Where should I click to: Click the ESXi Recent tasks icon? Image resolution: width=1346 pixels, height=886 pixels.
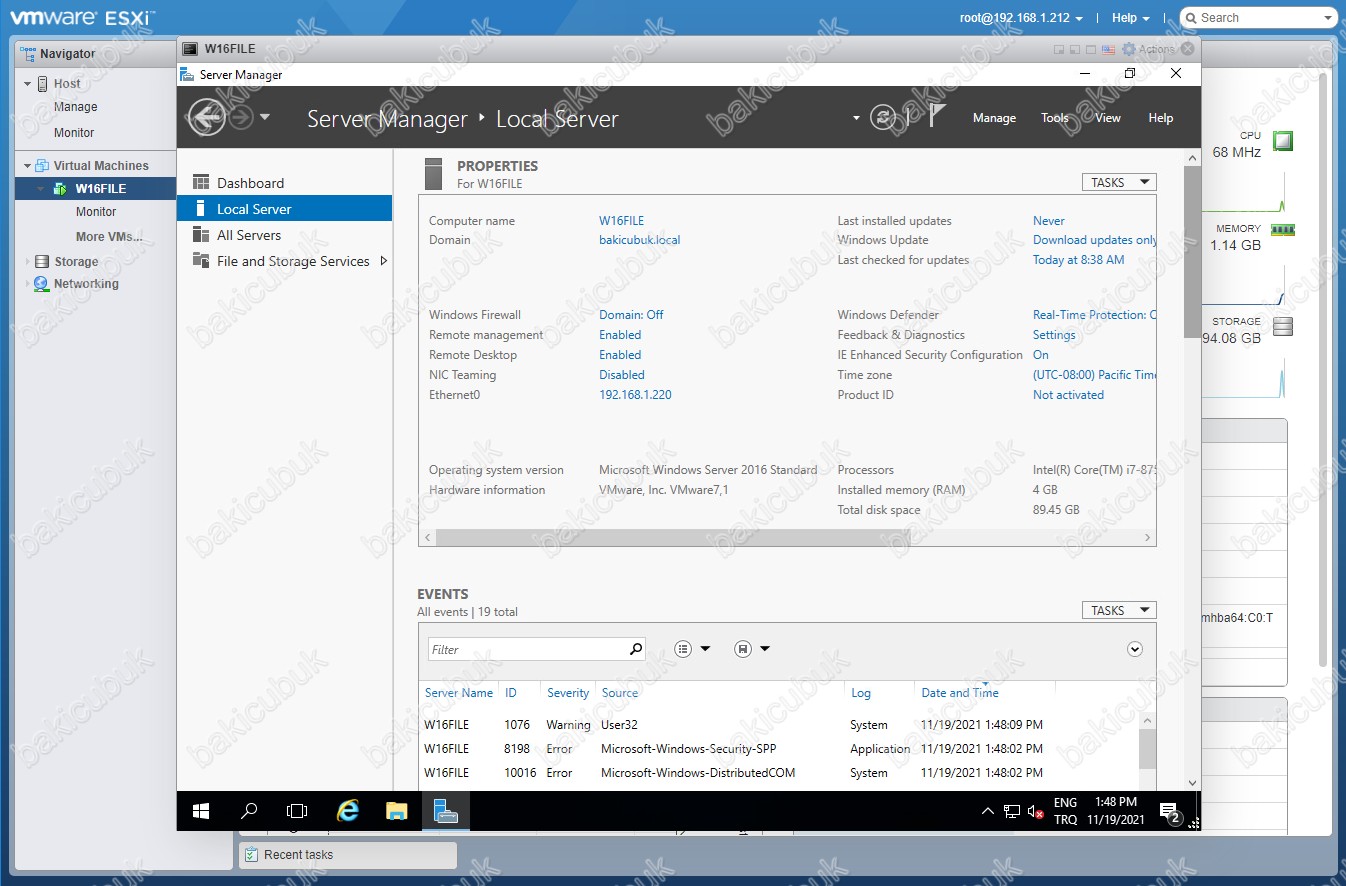(x=251, y=855)
